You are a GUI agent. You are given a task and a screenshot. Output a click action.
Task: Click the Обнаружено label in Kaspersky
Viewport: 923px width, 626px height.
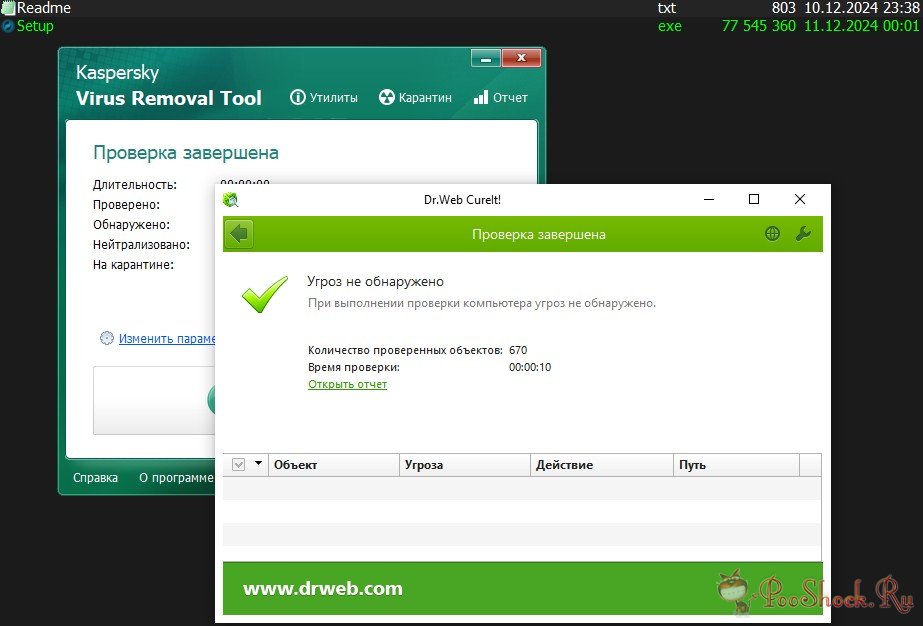[x=131, y=224]
